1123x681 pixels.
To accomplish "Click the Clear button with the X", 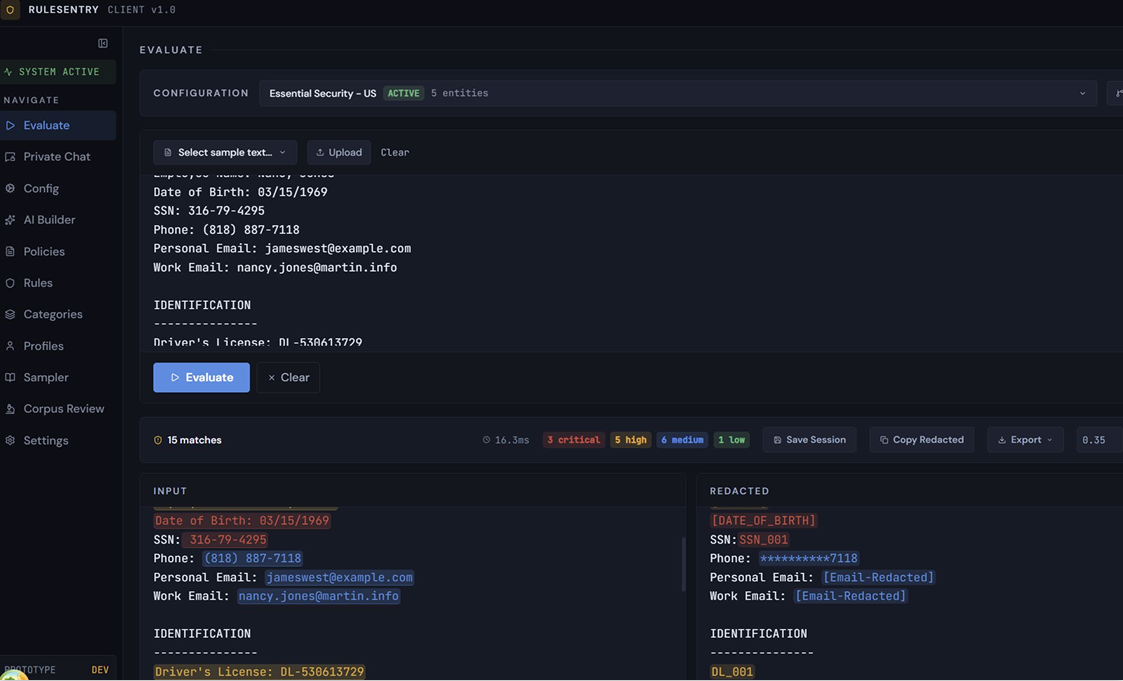I will click(x=288, y=377).
